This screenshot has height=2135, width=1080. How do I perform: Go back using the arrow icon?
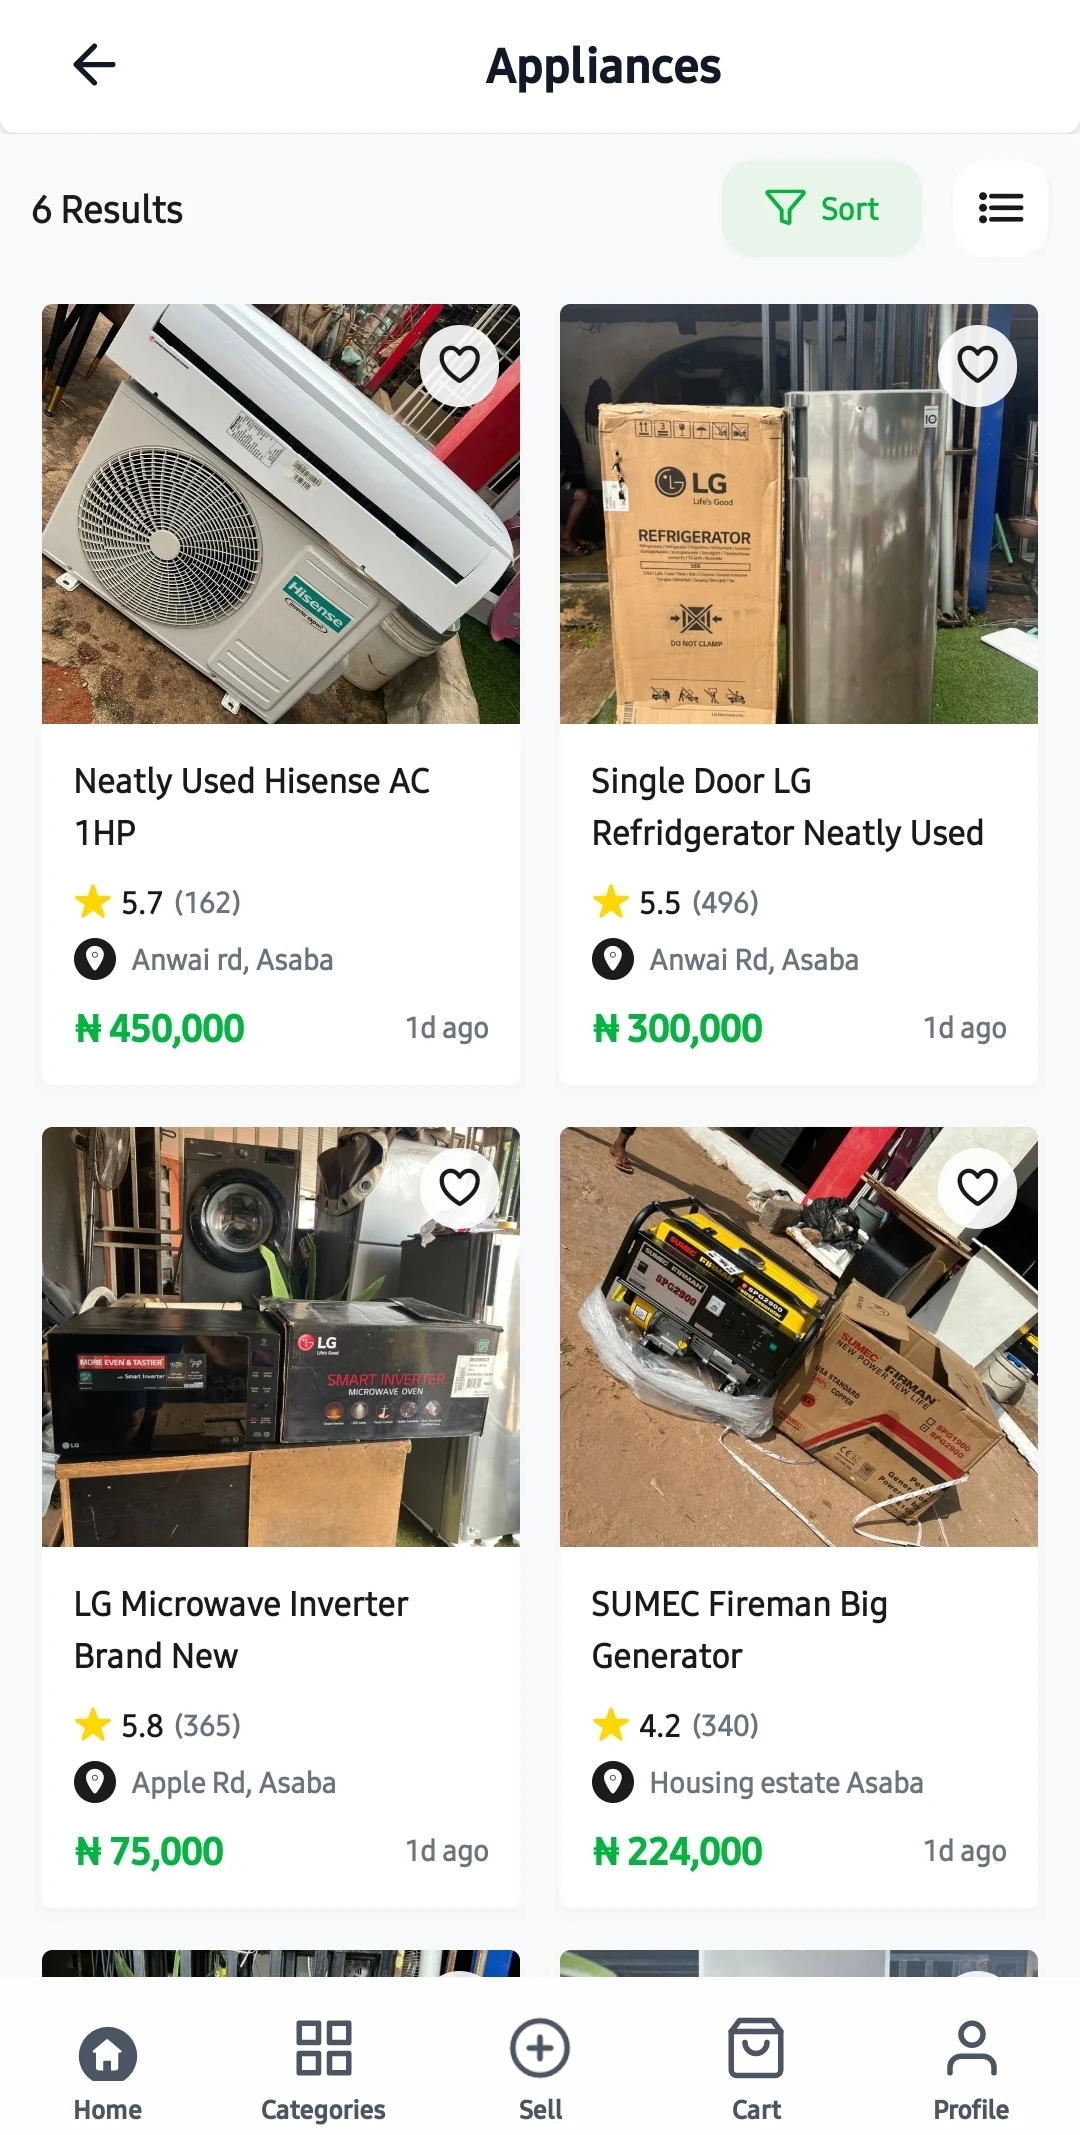pos(95,65)
